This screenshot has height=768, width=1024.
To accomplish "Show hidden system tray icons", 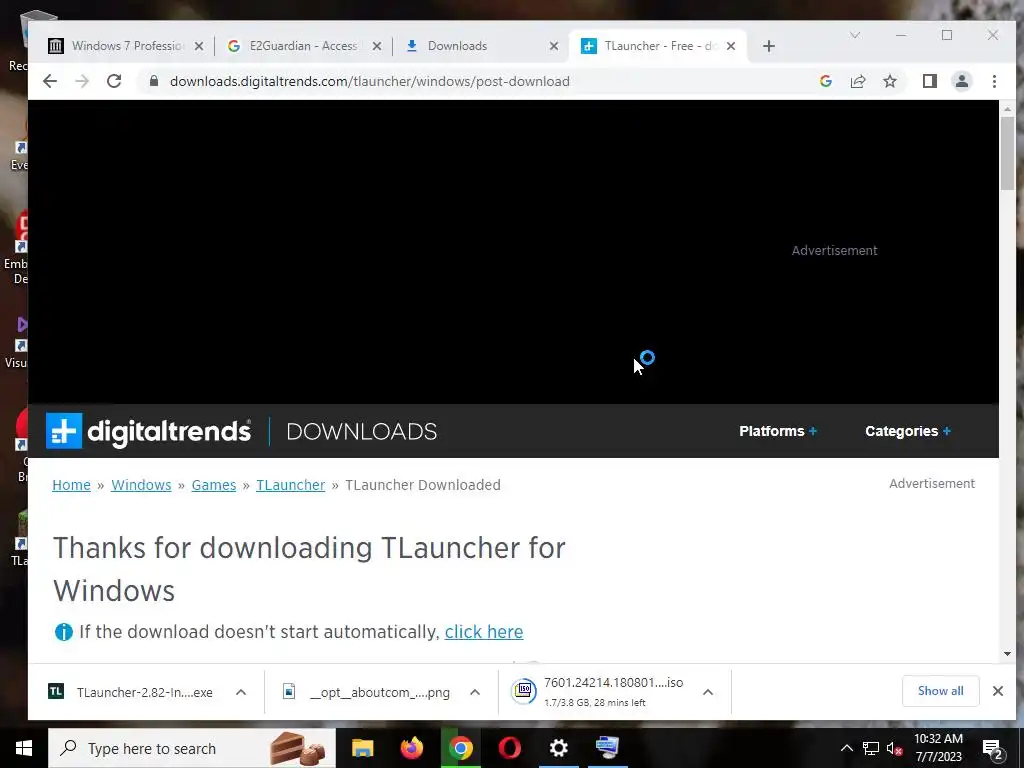I will tap(846, 748).
